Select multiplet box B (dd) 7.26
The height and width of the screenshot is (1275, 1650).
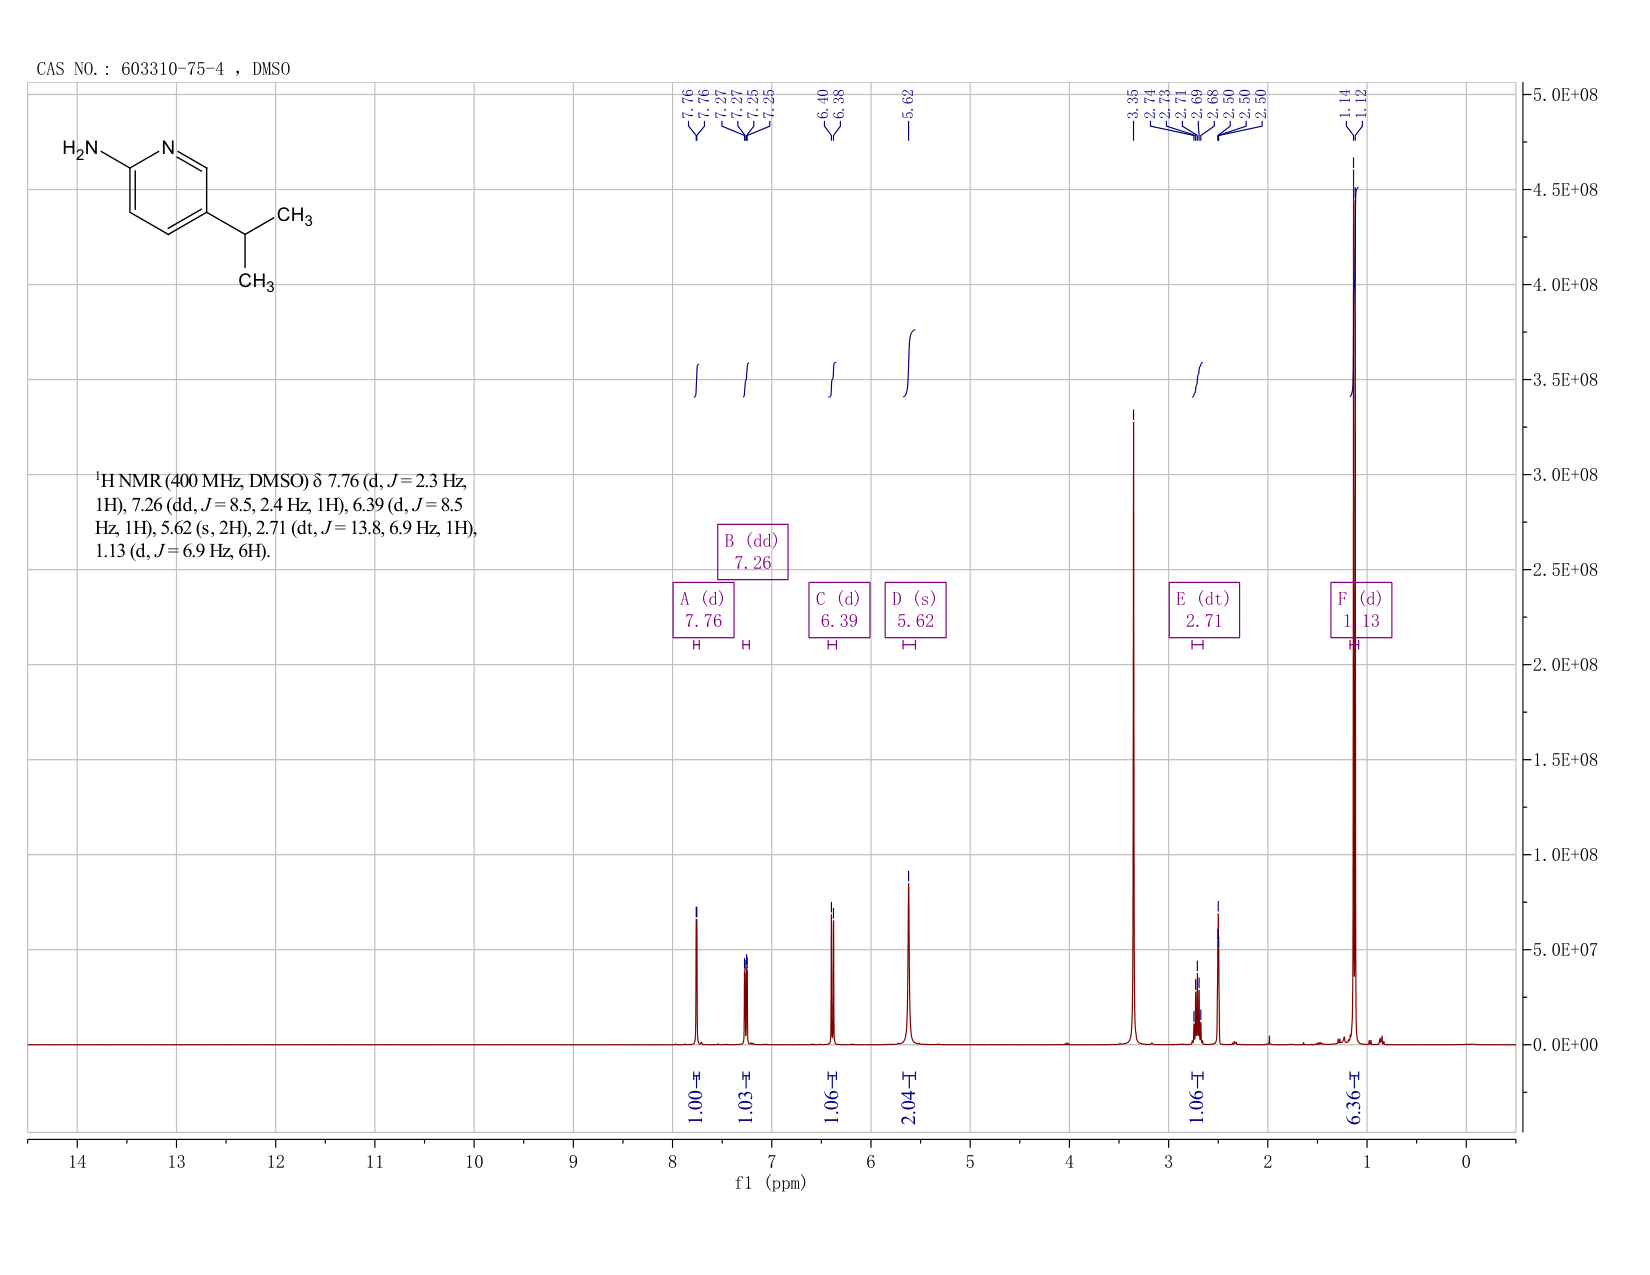click(752, 552)
